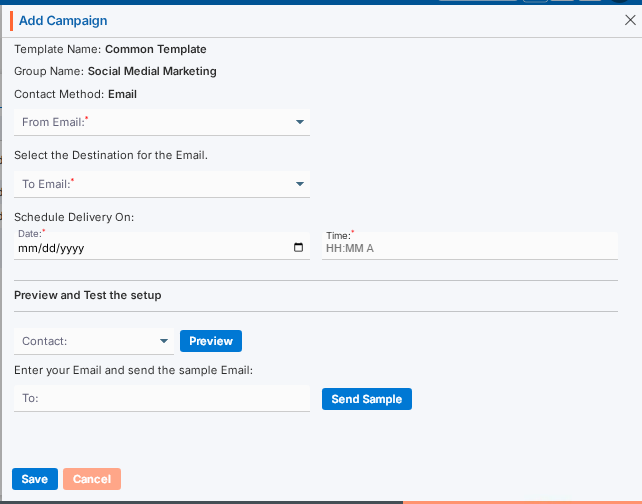The height and width of the screenshot is (504, 642).
Task: Focus the Time HH:MM A field
Action: (x=470, y=248)
